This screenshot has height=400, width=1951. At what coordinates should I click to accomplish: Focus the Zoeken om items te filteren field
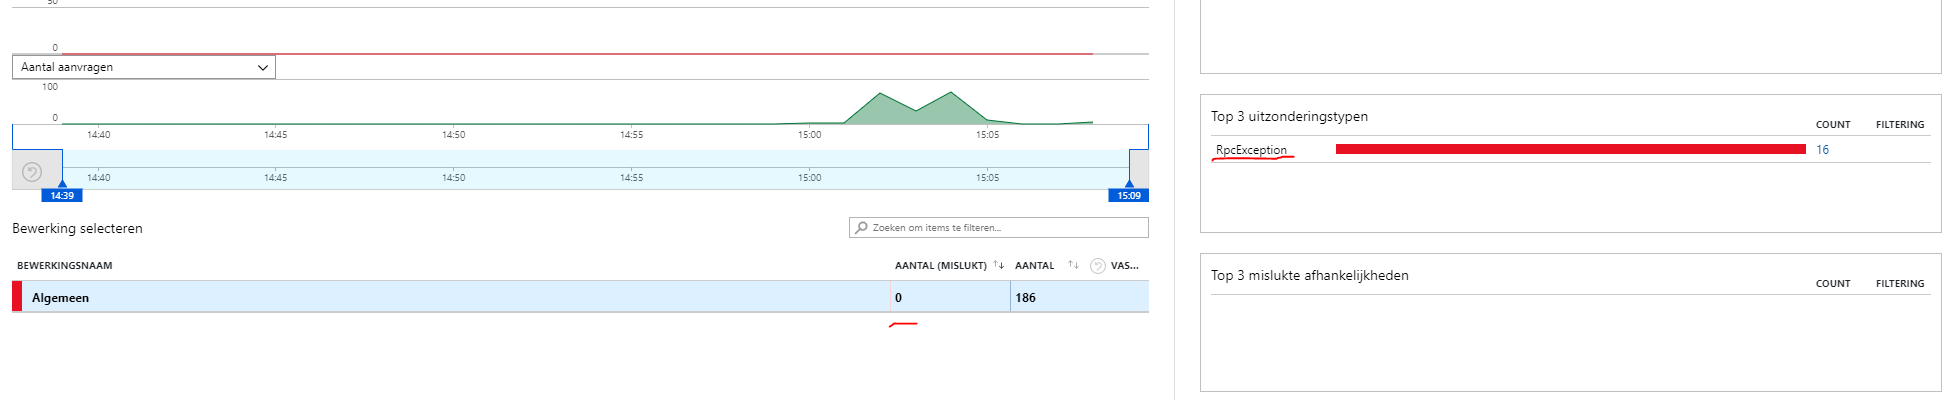(x=998, y=228)
